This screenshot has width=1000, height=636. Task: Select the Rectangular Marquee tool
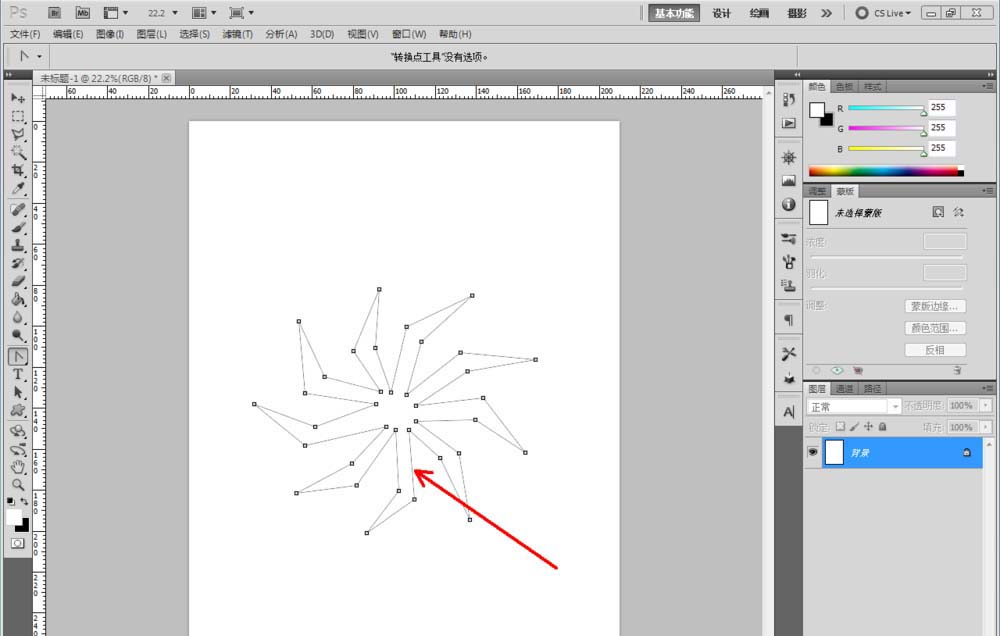18,116
